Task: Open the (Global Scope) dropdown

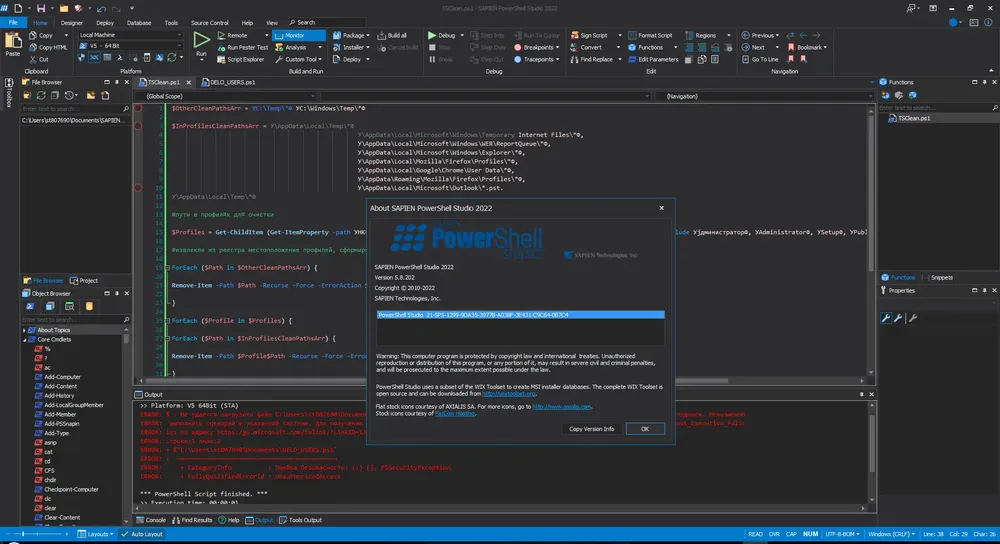Action: pos(228,96)
